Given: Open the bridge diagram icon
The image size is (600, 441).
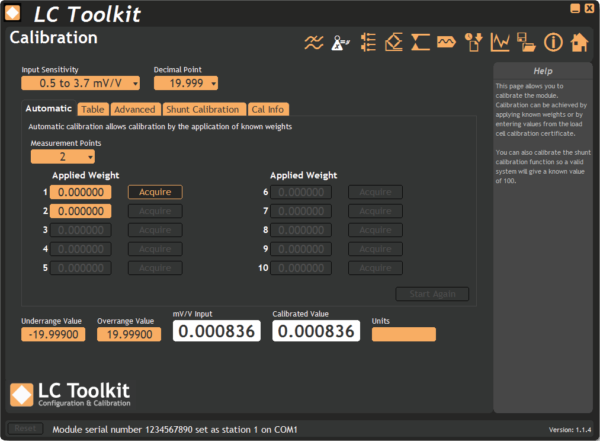Looking at the screenshot, I should [394, 42].
